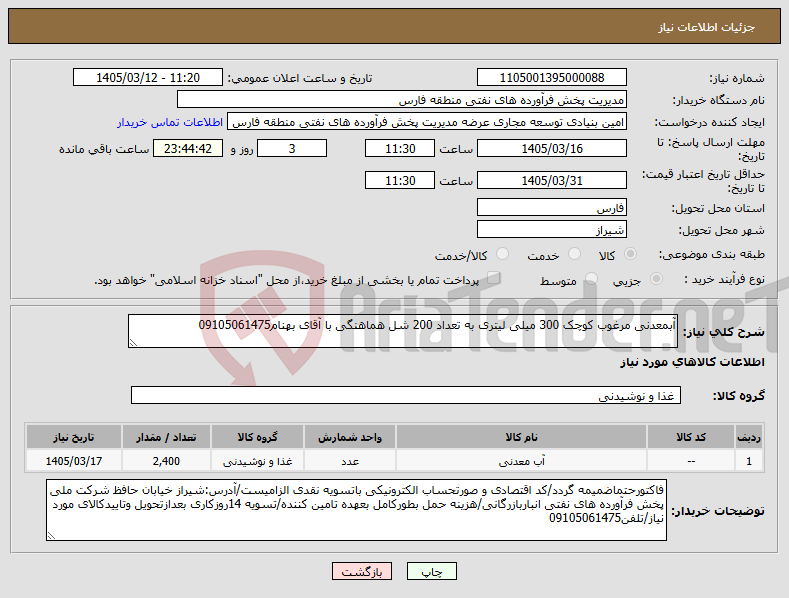Click the ساعت باقی مانده label
789x598 pixels.
(104, 149)
